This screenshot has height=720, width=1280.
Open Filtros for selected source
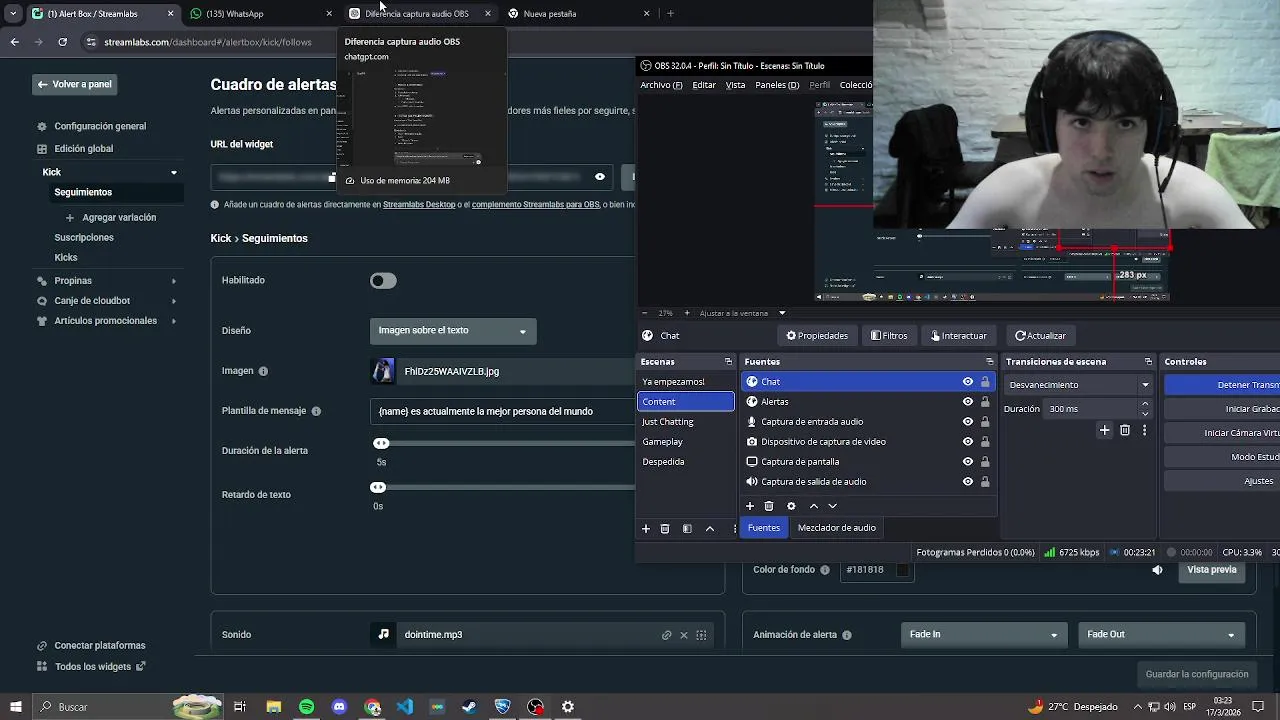pyautogui.click(x=889, y=336)
